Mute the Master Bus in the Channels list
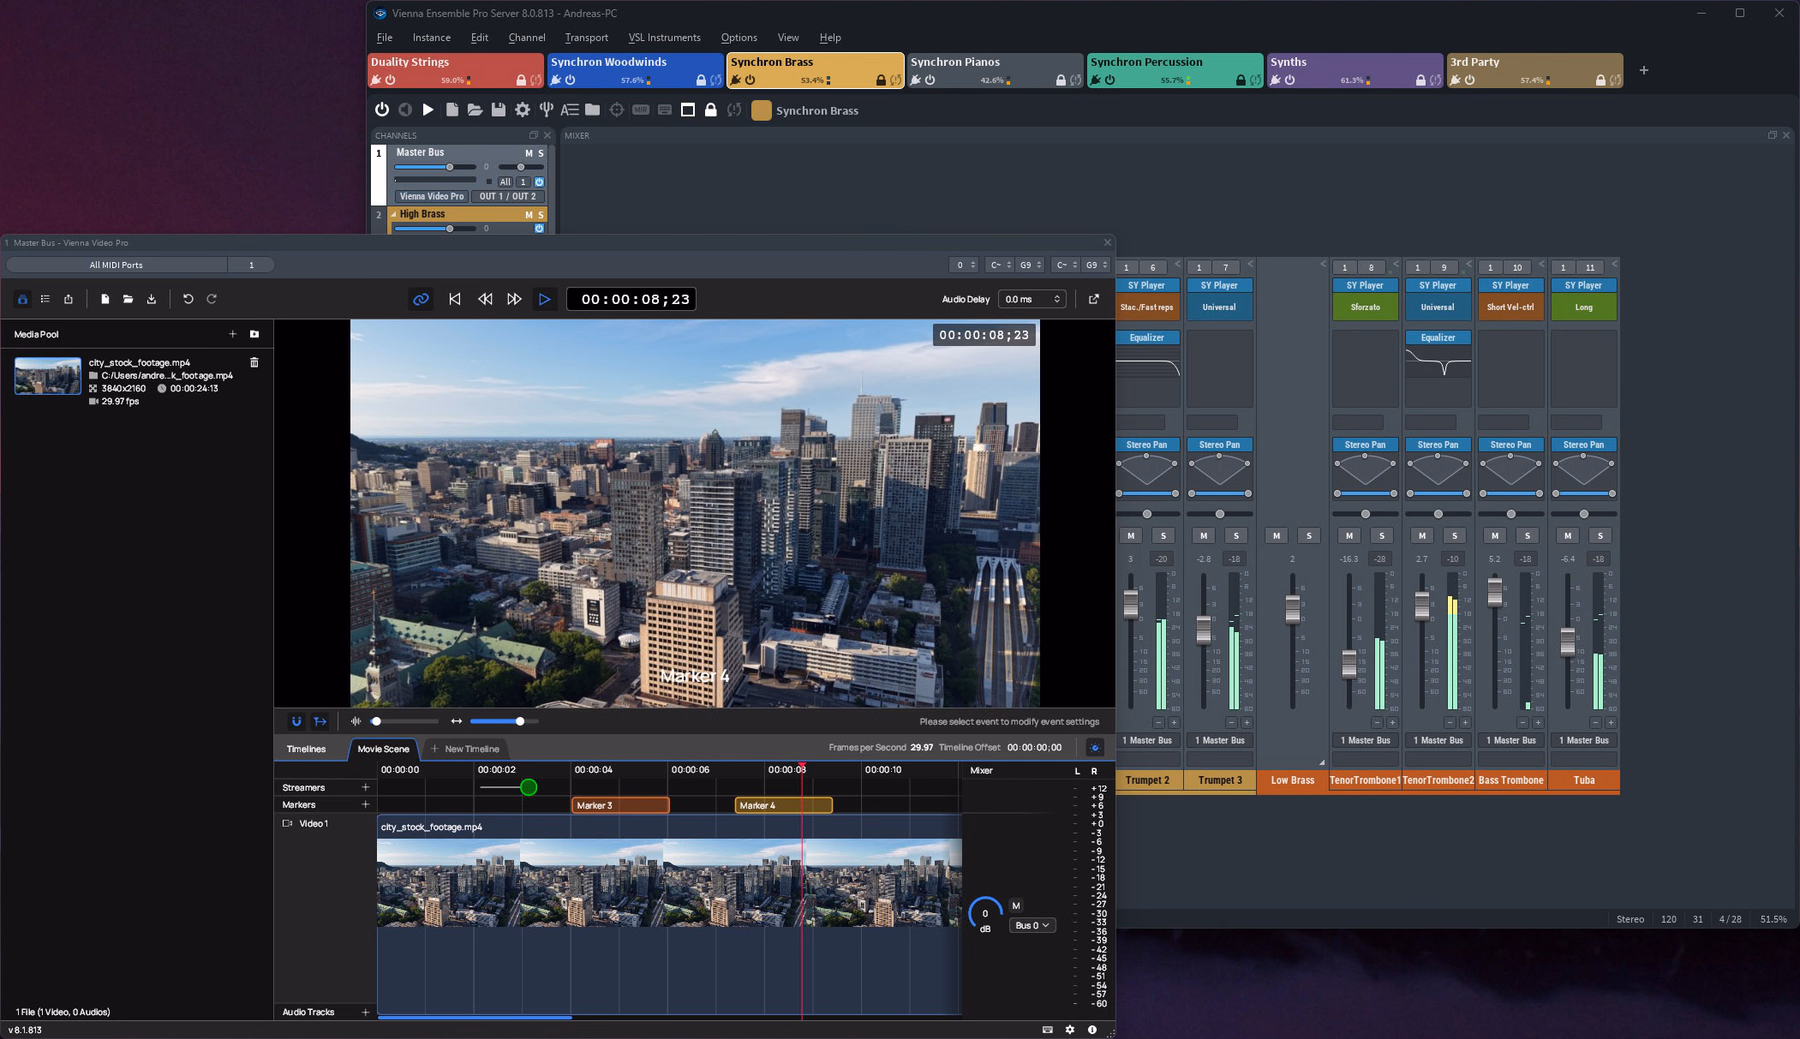Viewport: 1800px width, 1039px height. click(529, 153)
